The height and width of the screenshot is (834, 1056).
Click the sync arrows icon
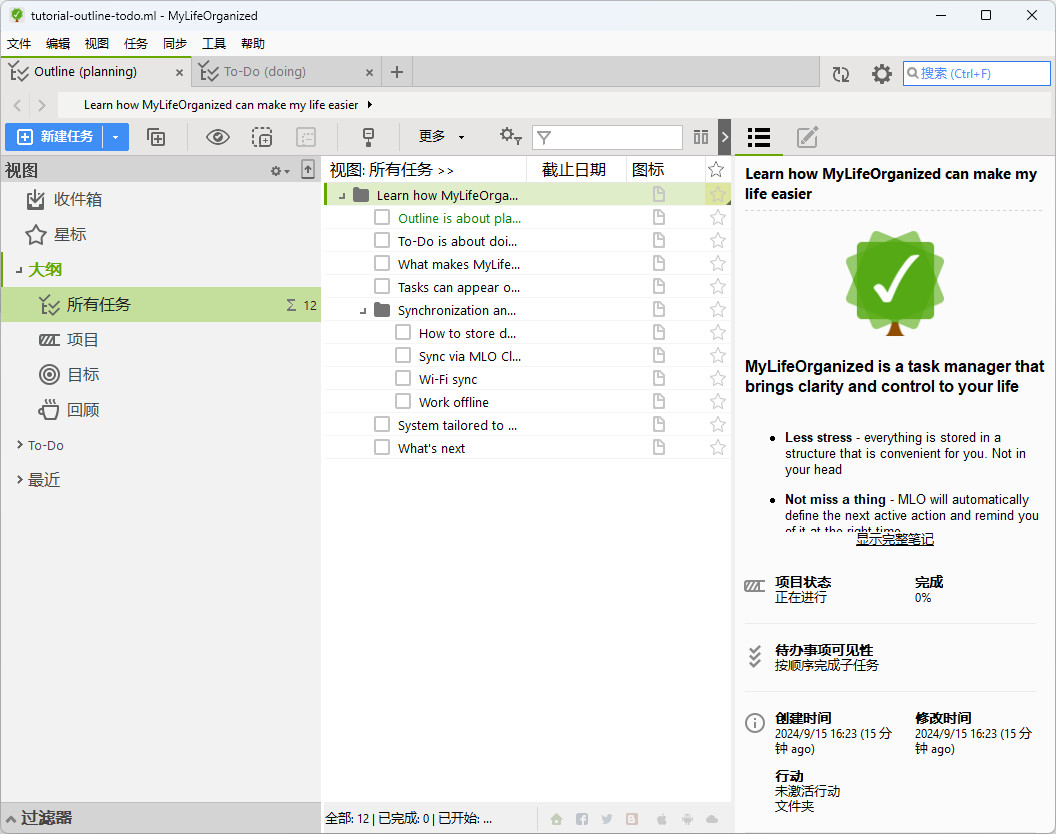(840, 74)
